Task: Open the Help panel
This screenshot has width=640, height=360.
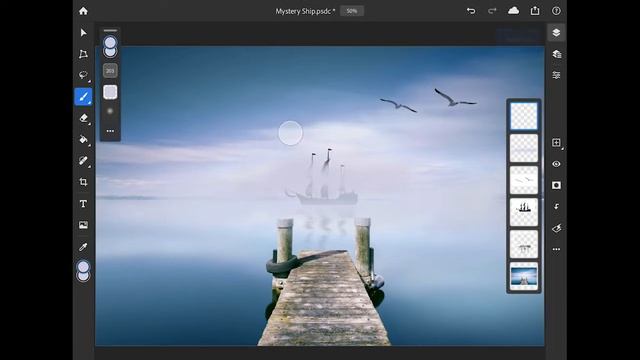Action: click(x=556, y=11)
